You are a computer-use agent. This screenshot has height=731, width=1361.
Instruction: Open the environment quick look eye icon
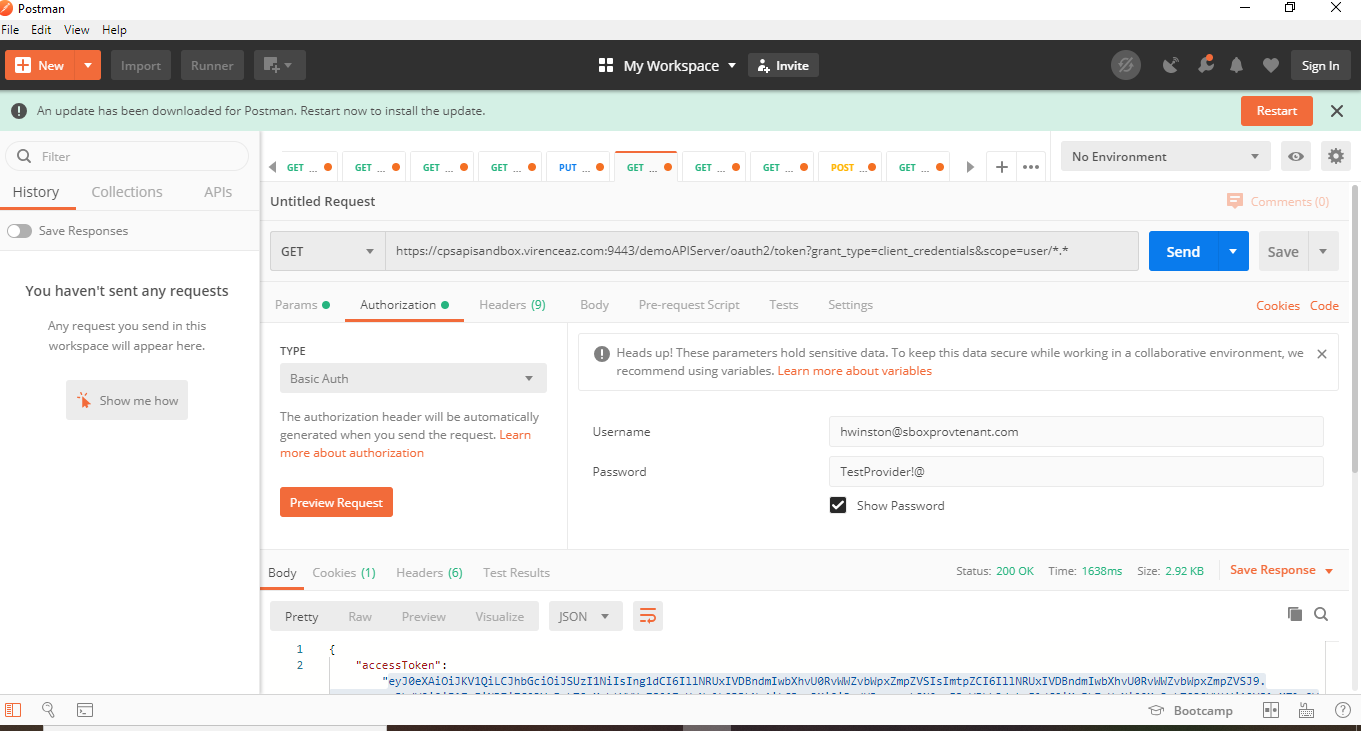(x=1295, y=156)
